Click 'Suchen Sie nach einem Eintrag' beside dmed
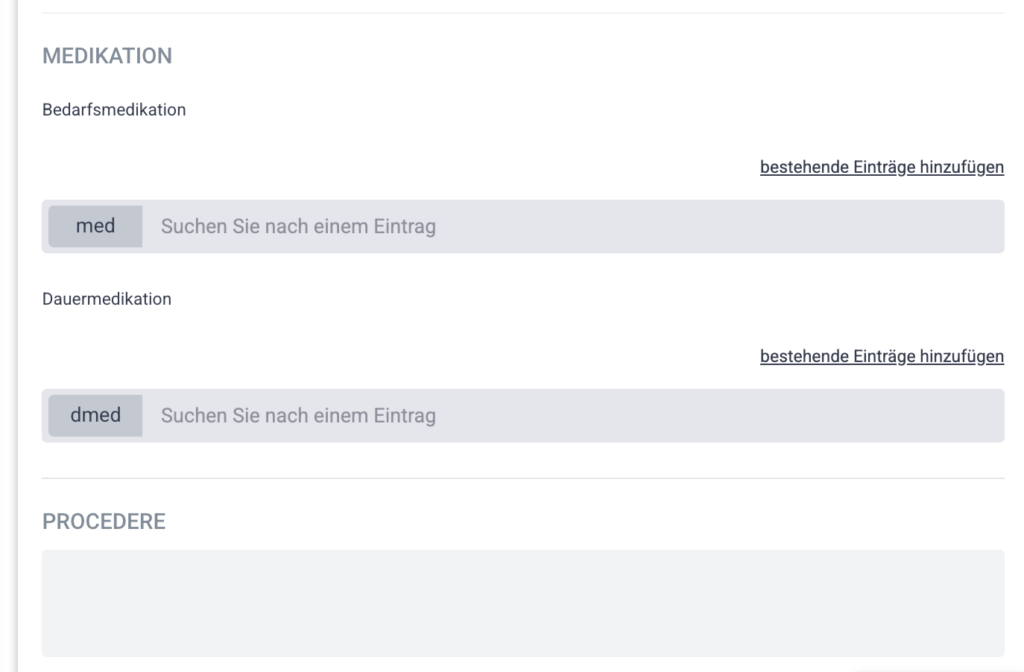The image size is (1024, 672). (x=298, y=415)
